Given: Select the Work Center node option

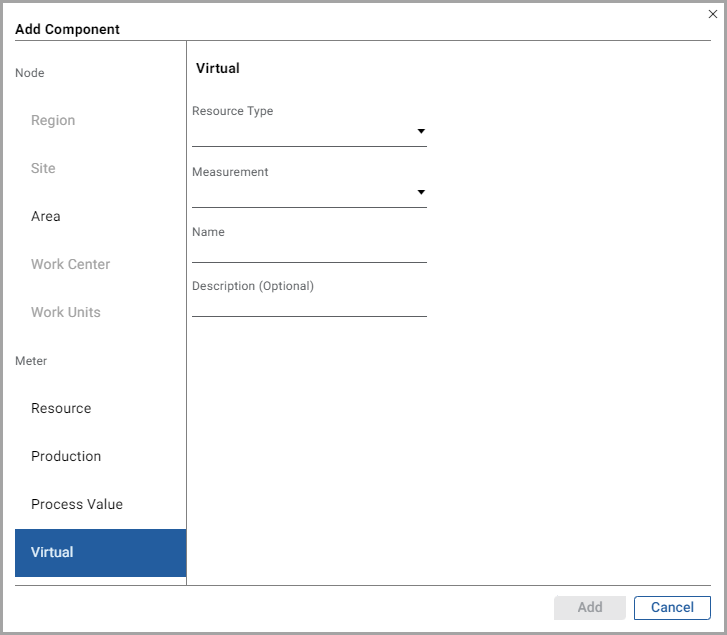Looking at the screenshot, I should tap(70, 264).
